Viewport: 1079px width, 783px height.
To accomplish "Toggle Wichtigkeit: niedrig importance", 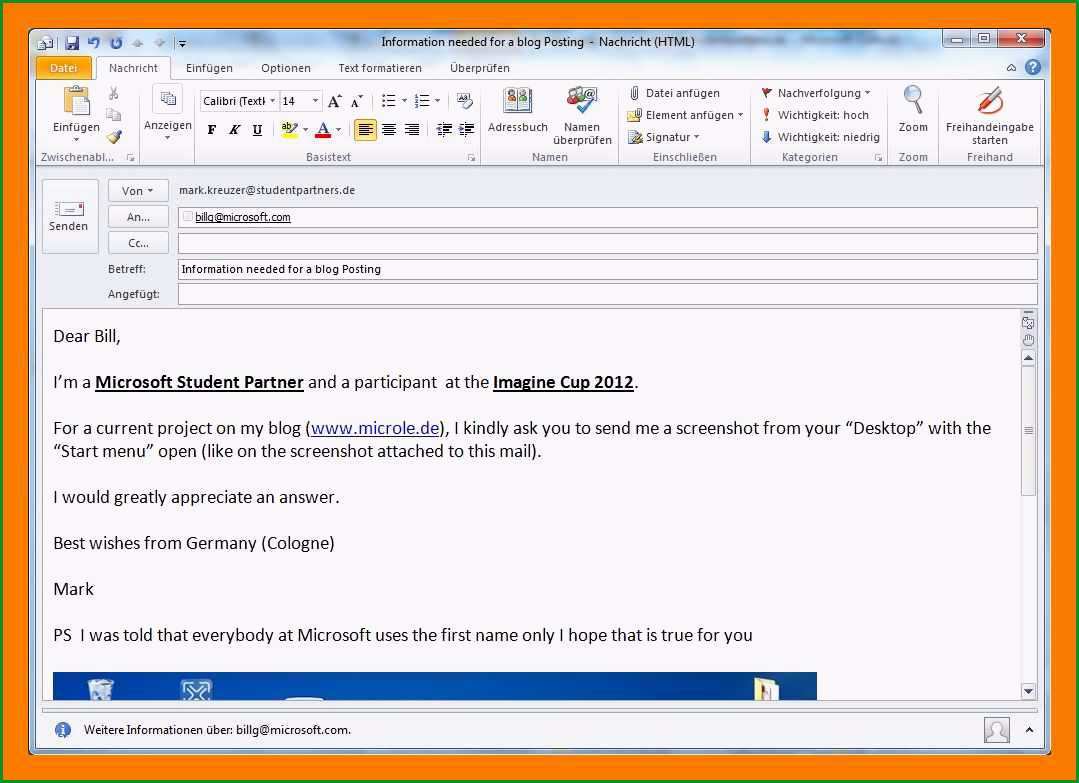I will click(x=820, y=137).
